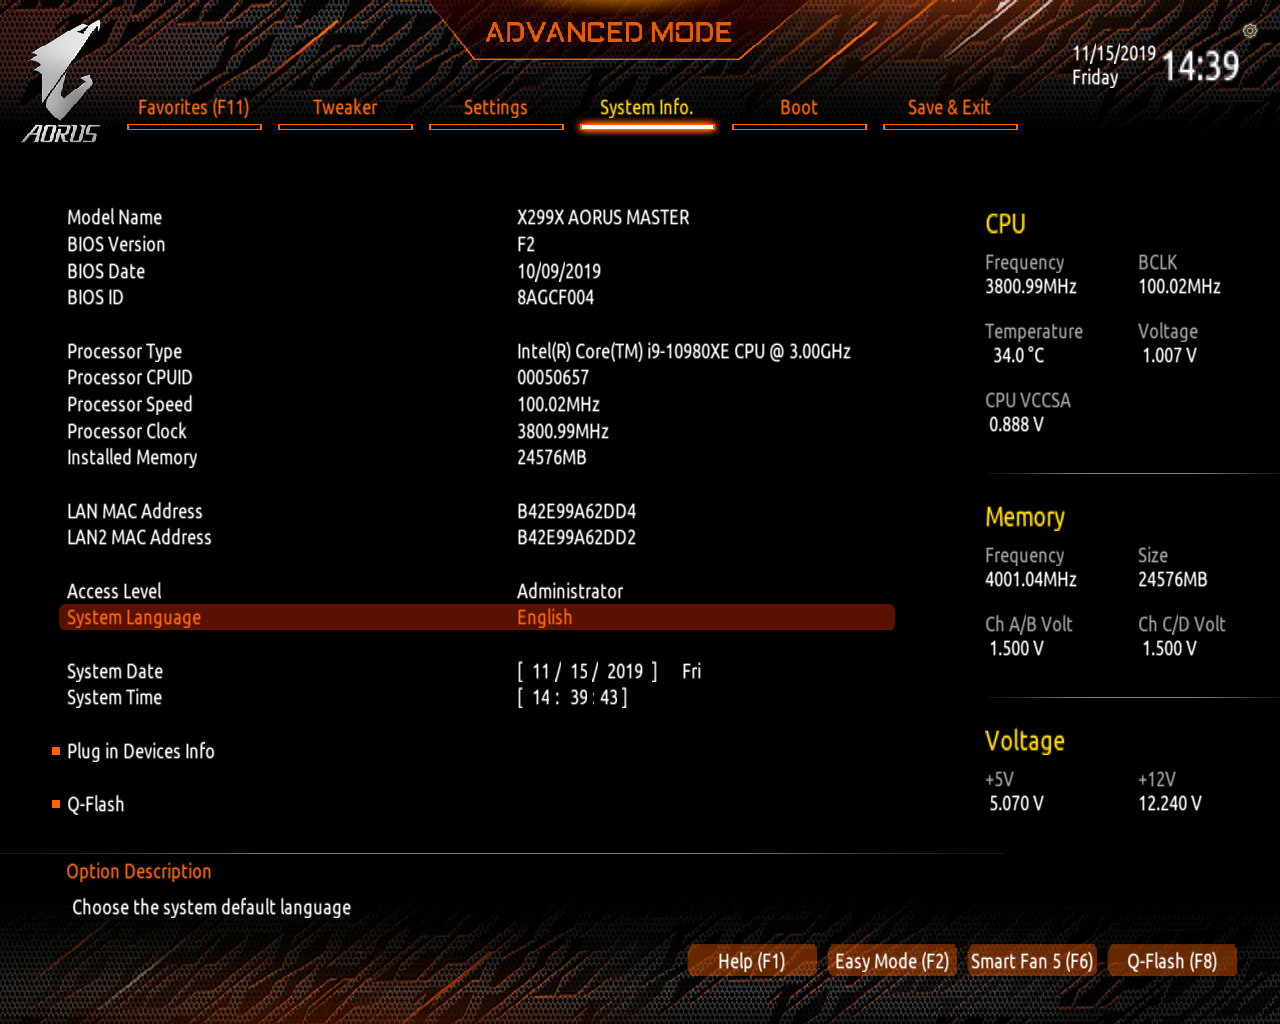Change the English language value
The width and height of the screenshot is (1280, 1024).
click(x=545, y=617)
